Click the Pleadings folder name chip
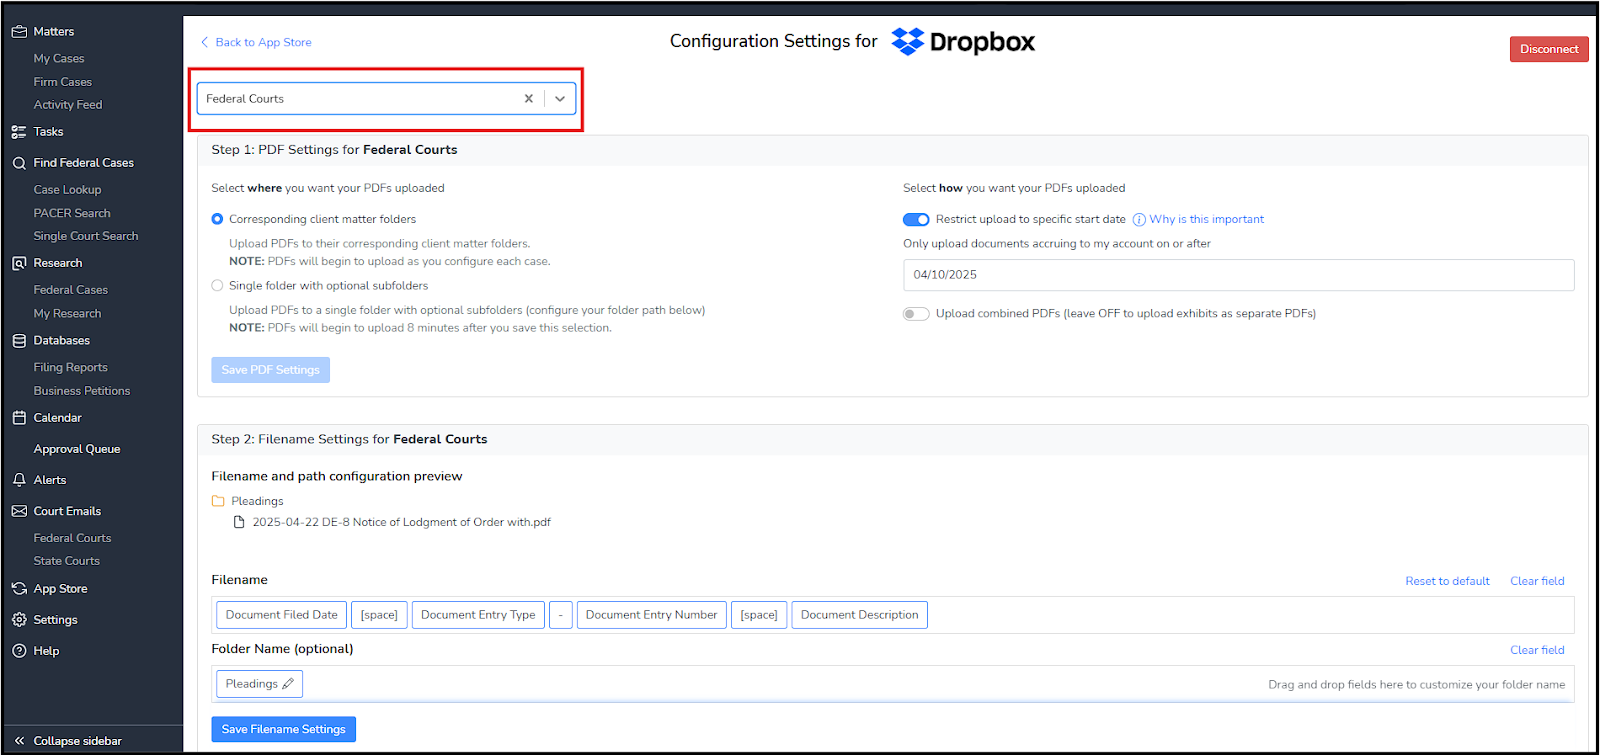The width and height of the screenshot is (1600, 755). click(x=259, y=684)
